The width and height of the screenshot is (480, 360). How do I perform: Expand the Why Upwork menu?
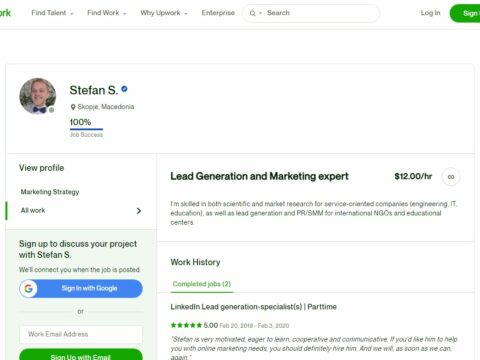coord(164,13)
